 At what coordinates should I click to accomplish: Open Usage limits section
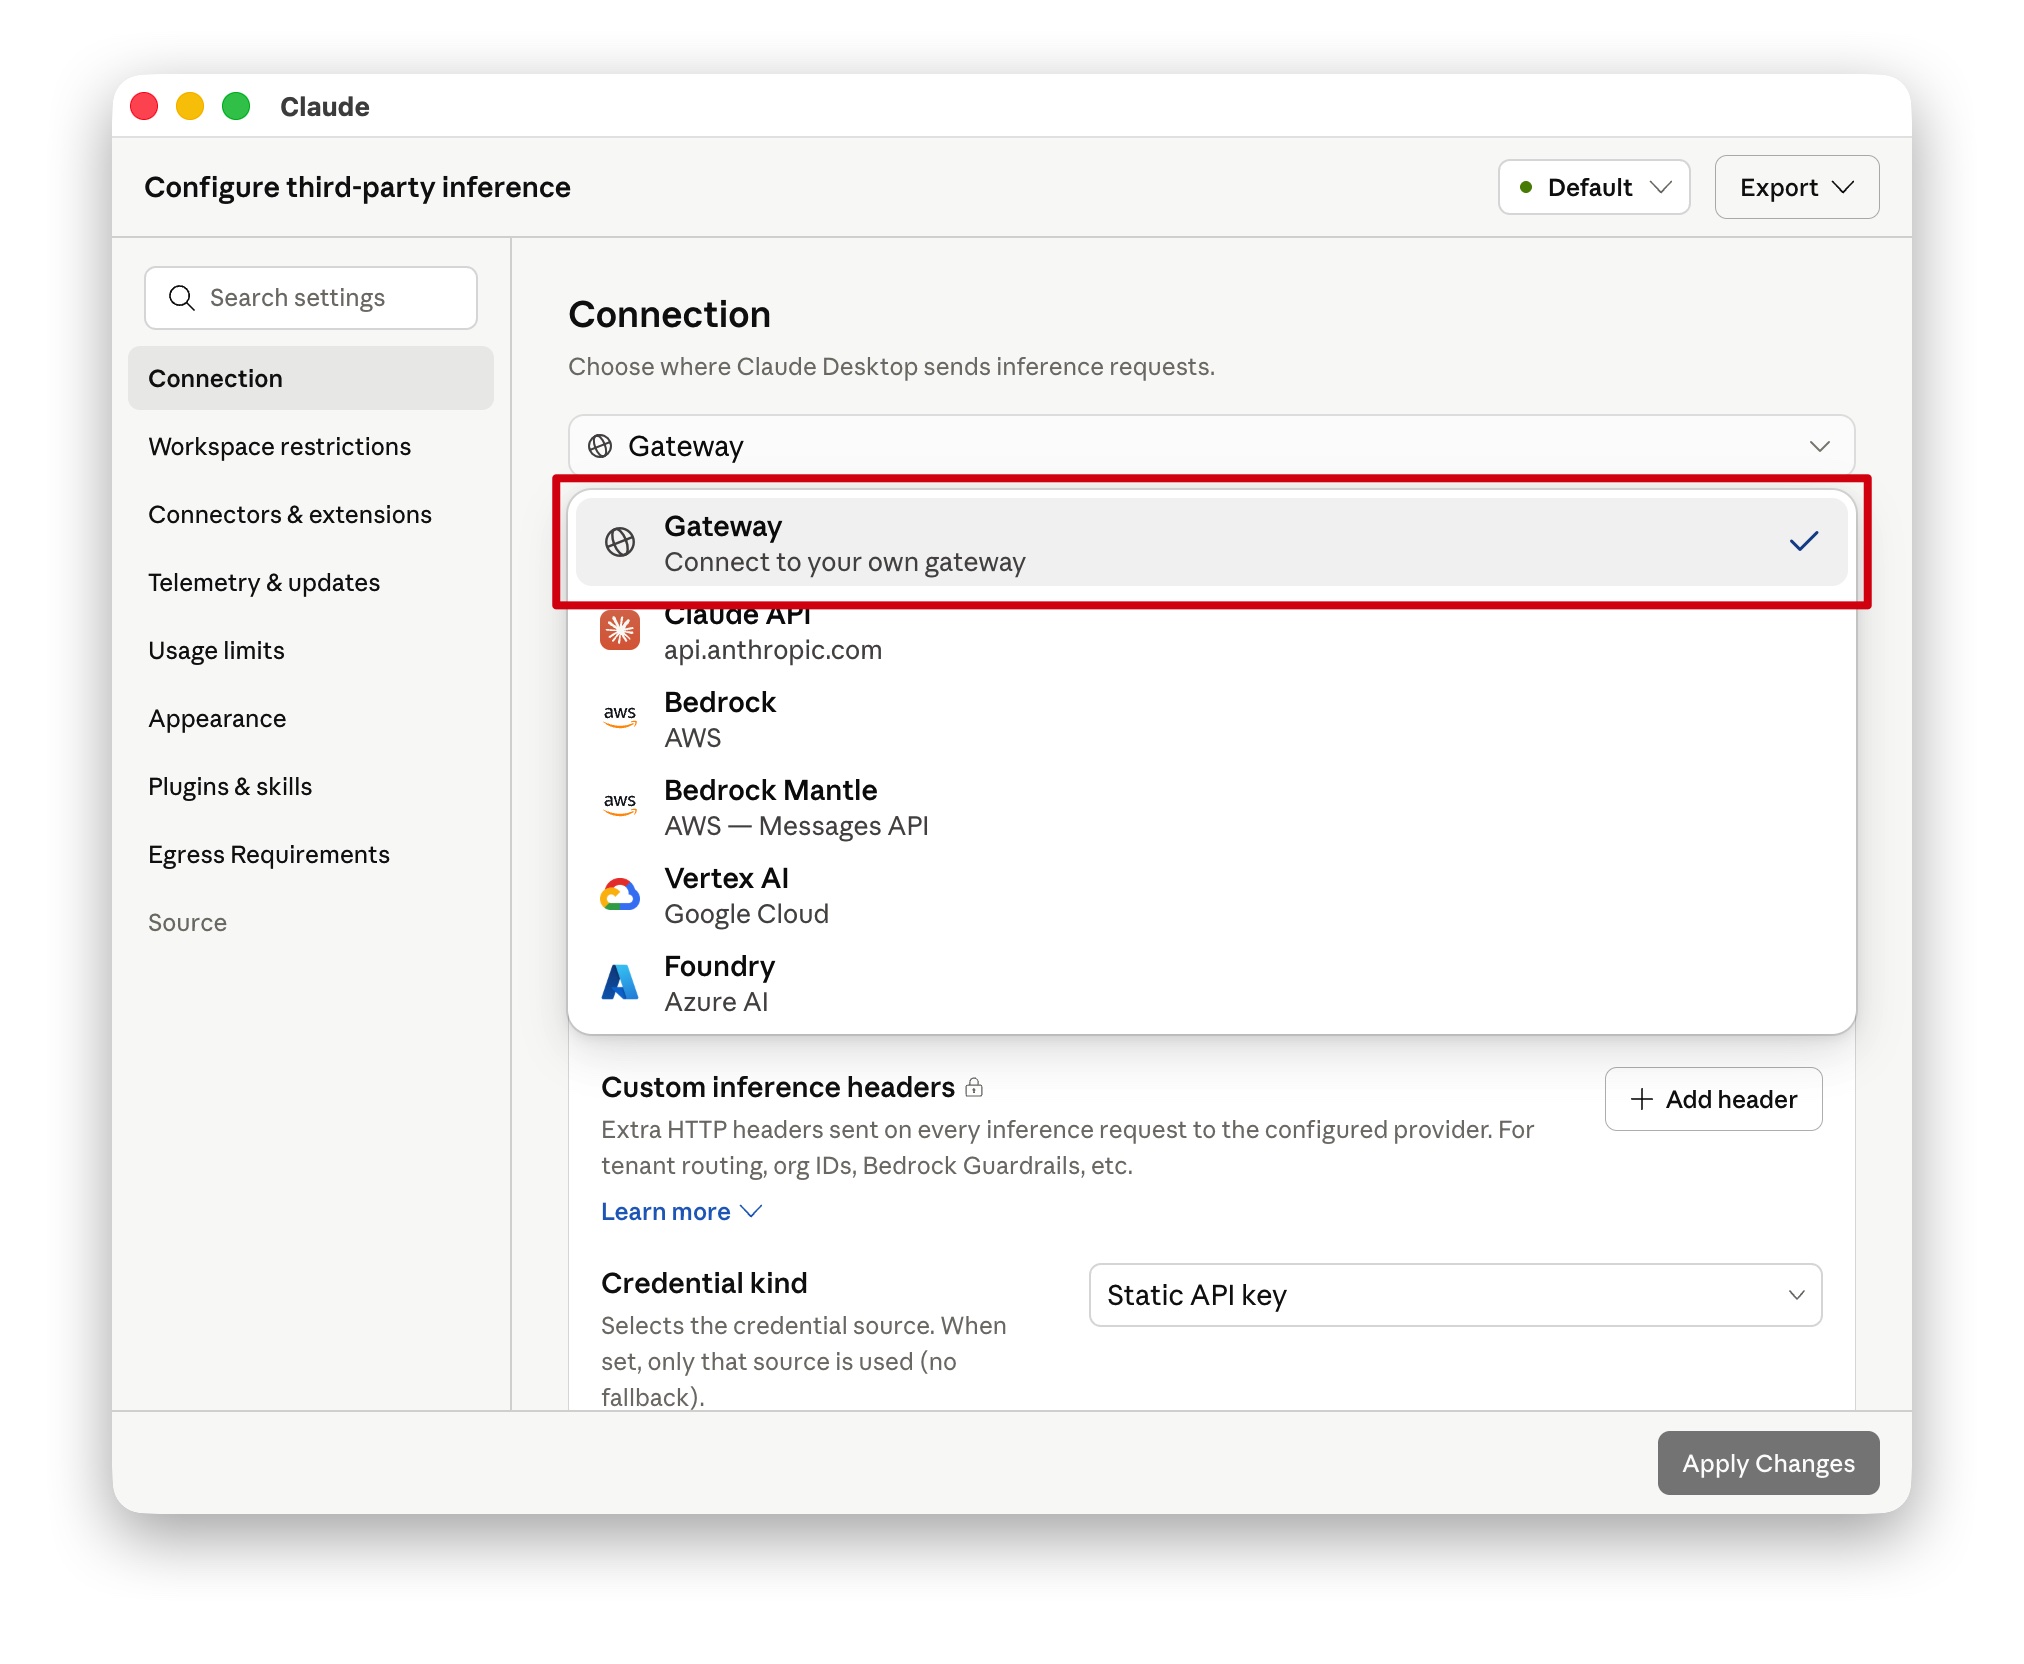[311, 650]
